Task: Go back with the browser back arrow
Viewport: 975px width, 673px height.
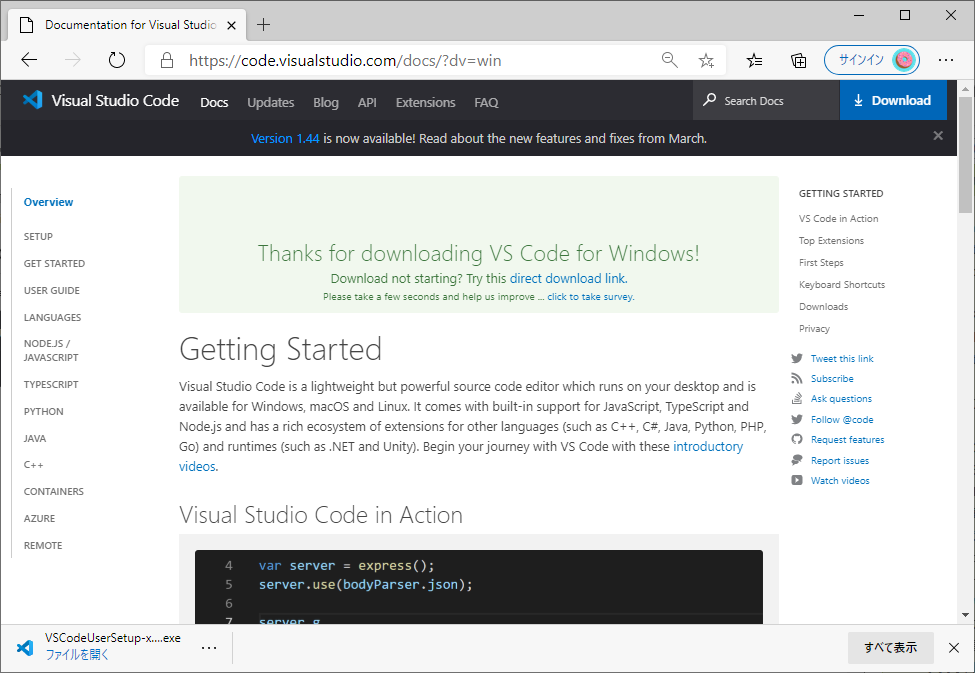Action: point(29,60)
